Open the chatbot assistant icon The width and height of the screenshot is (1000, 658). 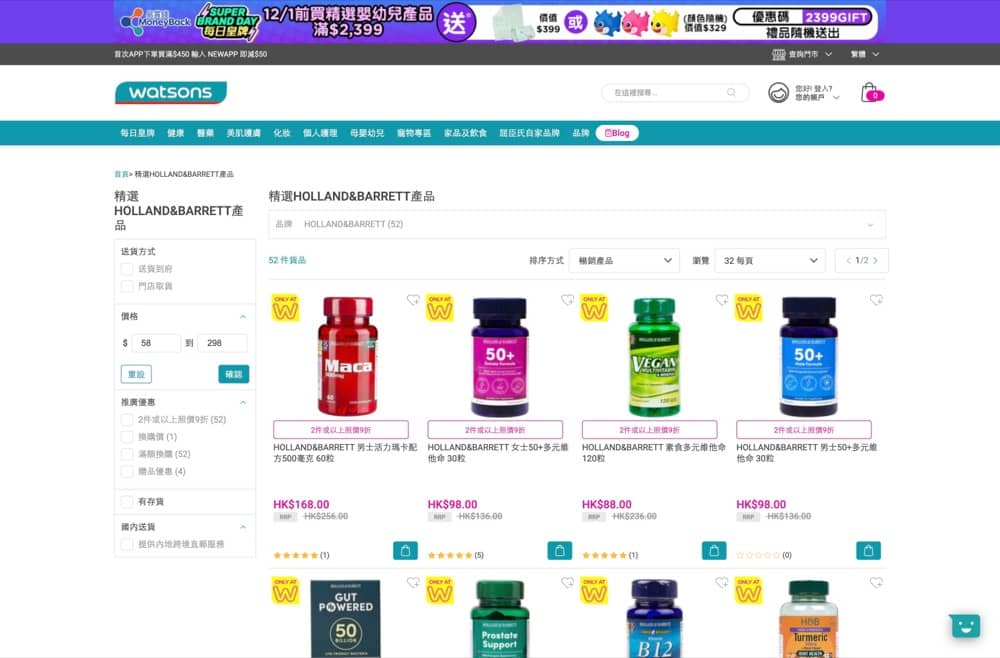(x=965, y=625)
